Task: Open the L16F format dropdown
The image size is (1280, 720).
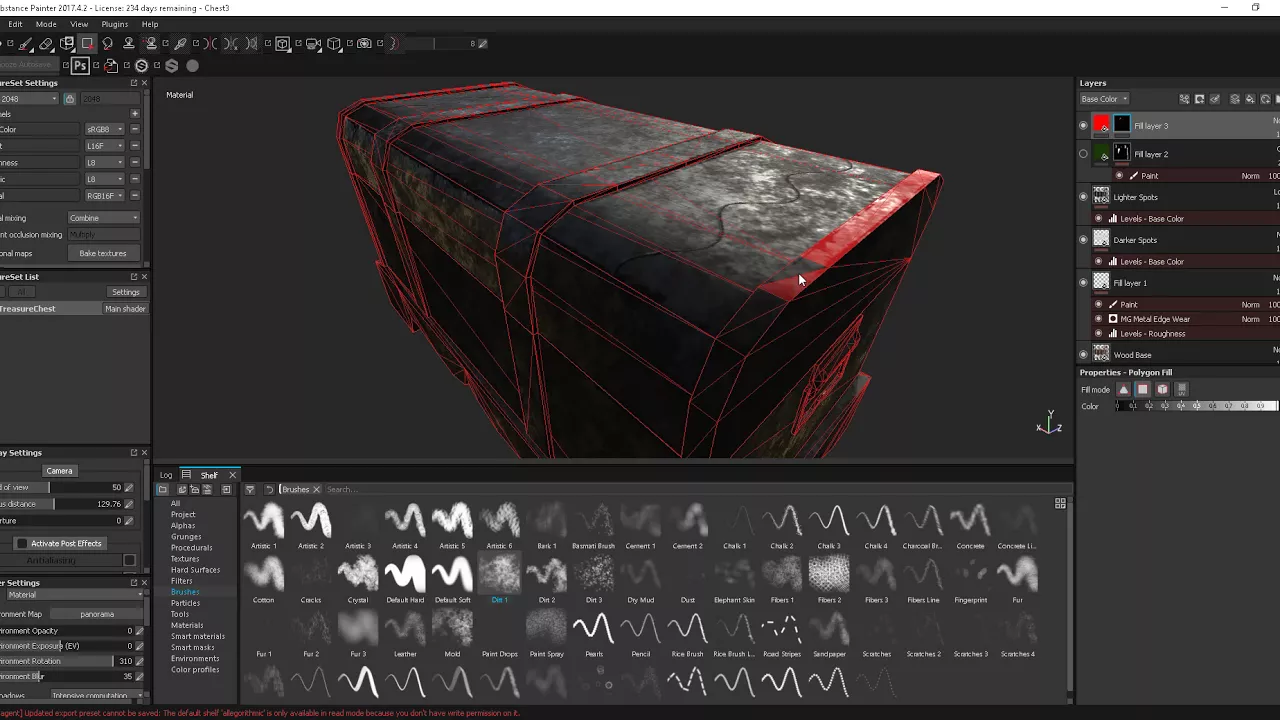Action: tap(105, 146)
